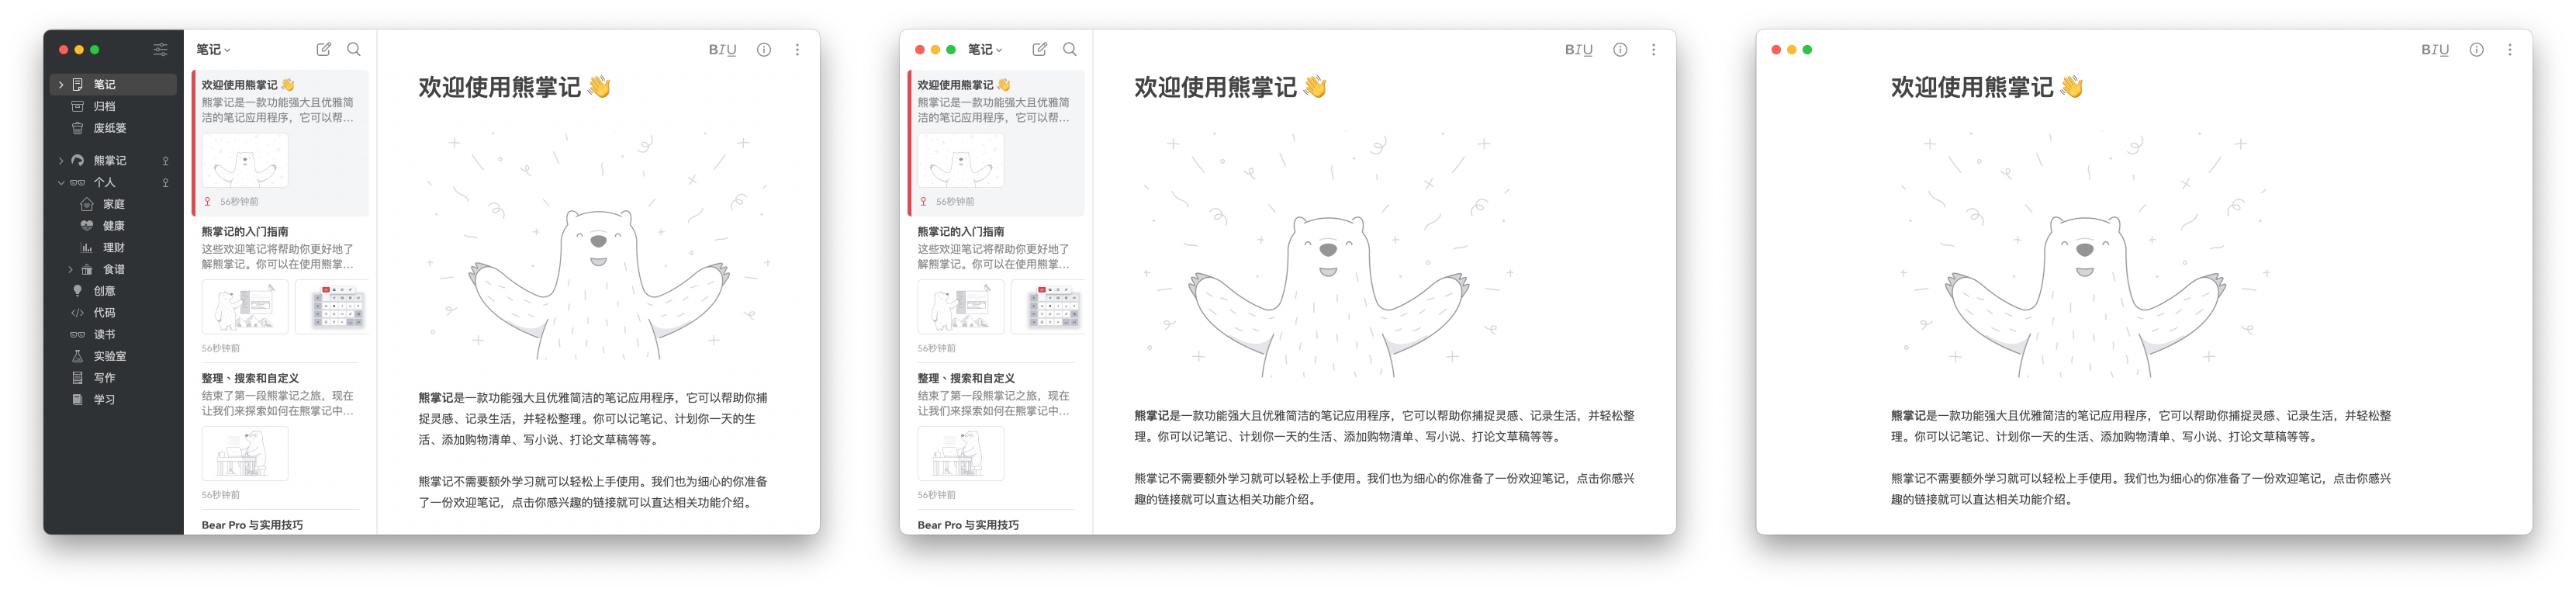Expand the 笔记 sidebar chevron

point(61,85)
